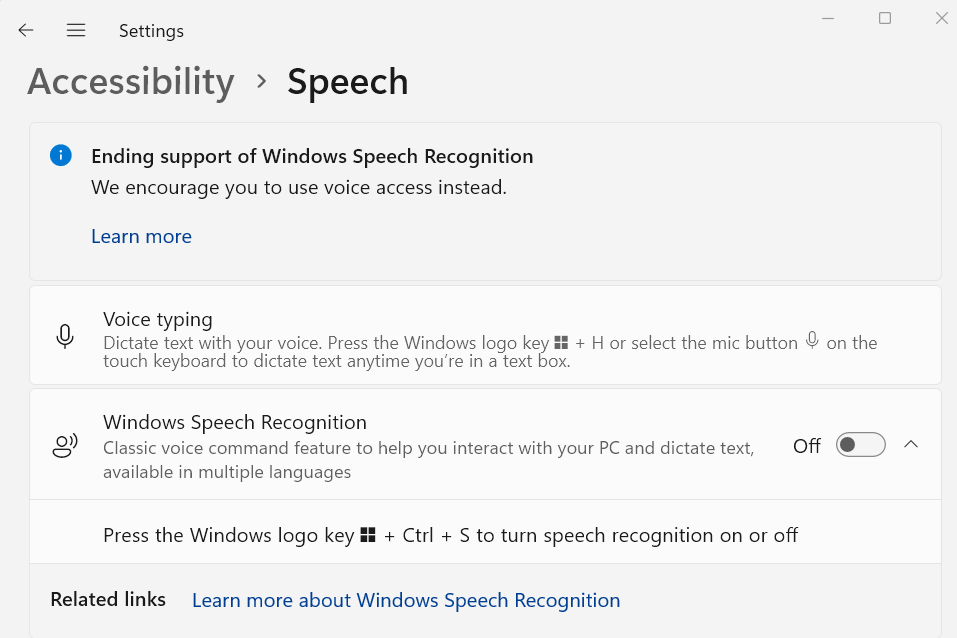Navigate to Accessibility in the breadcrumb
Viewport: 957px width, 638px height.
[x=131, y=81]
